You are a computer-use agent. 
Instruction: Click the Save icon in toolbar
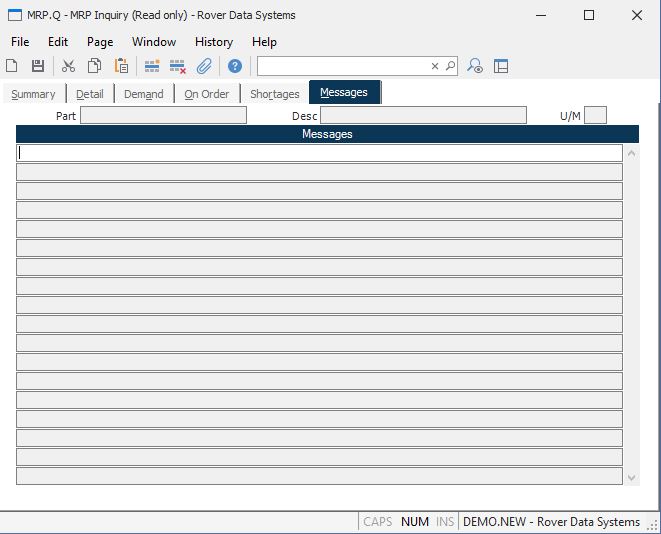tap(38, 66)
